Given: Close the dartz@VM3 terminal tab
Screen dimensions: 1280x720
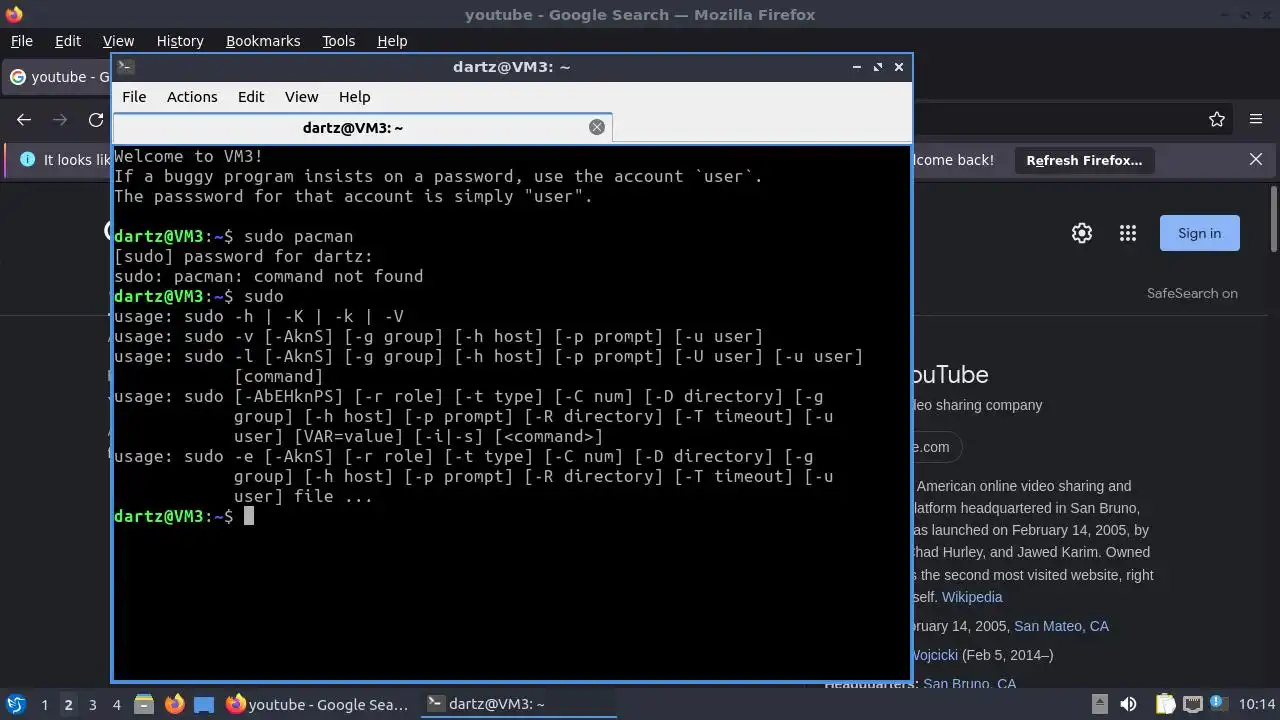Looking at the screenshot, I should tap(597, 127).
